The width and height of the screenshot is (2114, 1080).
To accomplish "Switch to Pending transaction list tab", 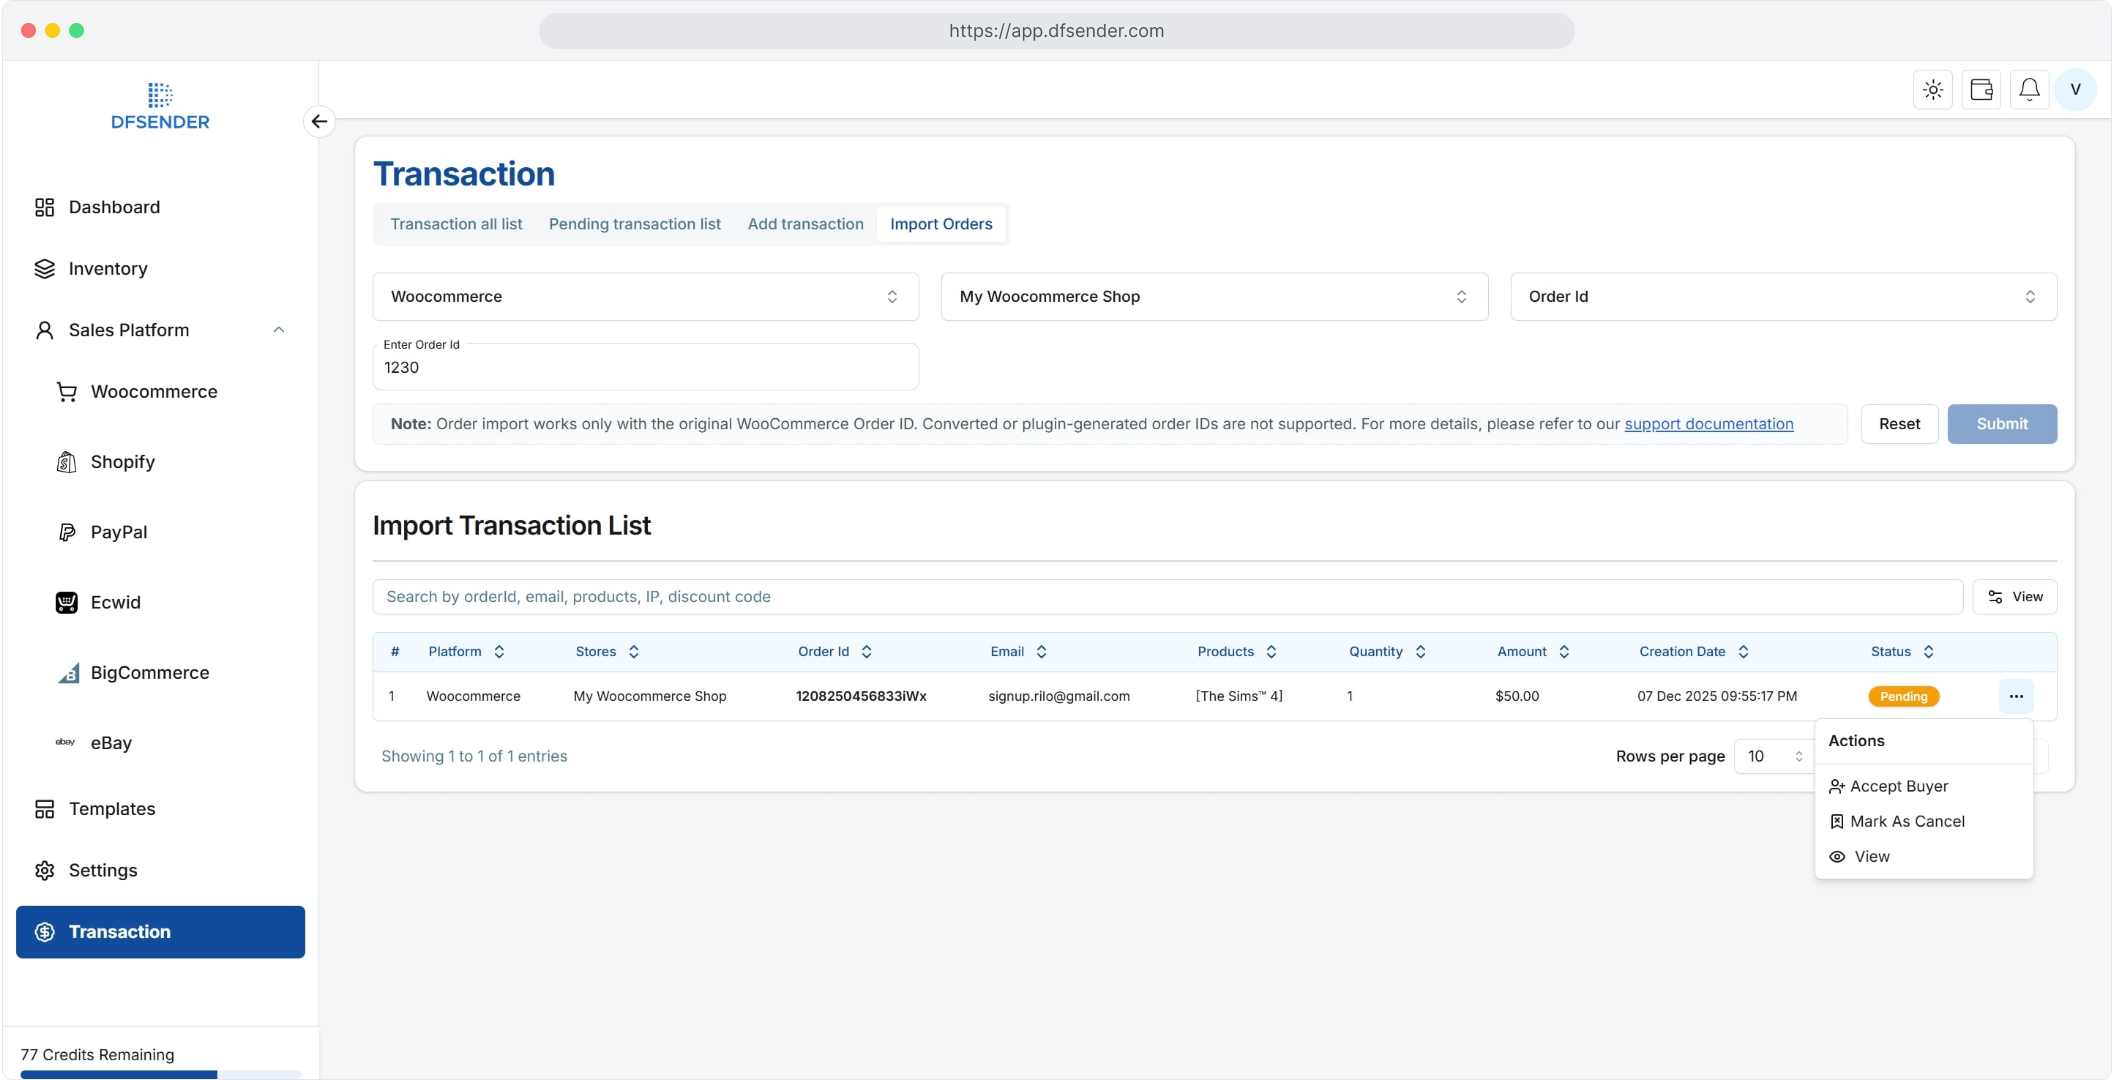I will click(x=634, y=224).
